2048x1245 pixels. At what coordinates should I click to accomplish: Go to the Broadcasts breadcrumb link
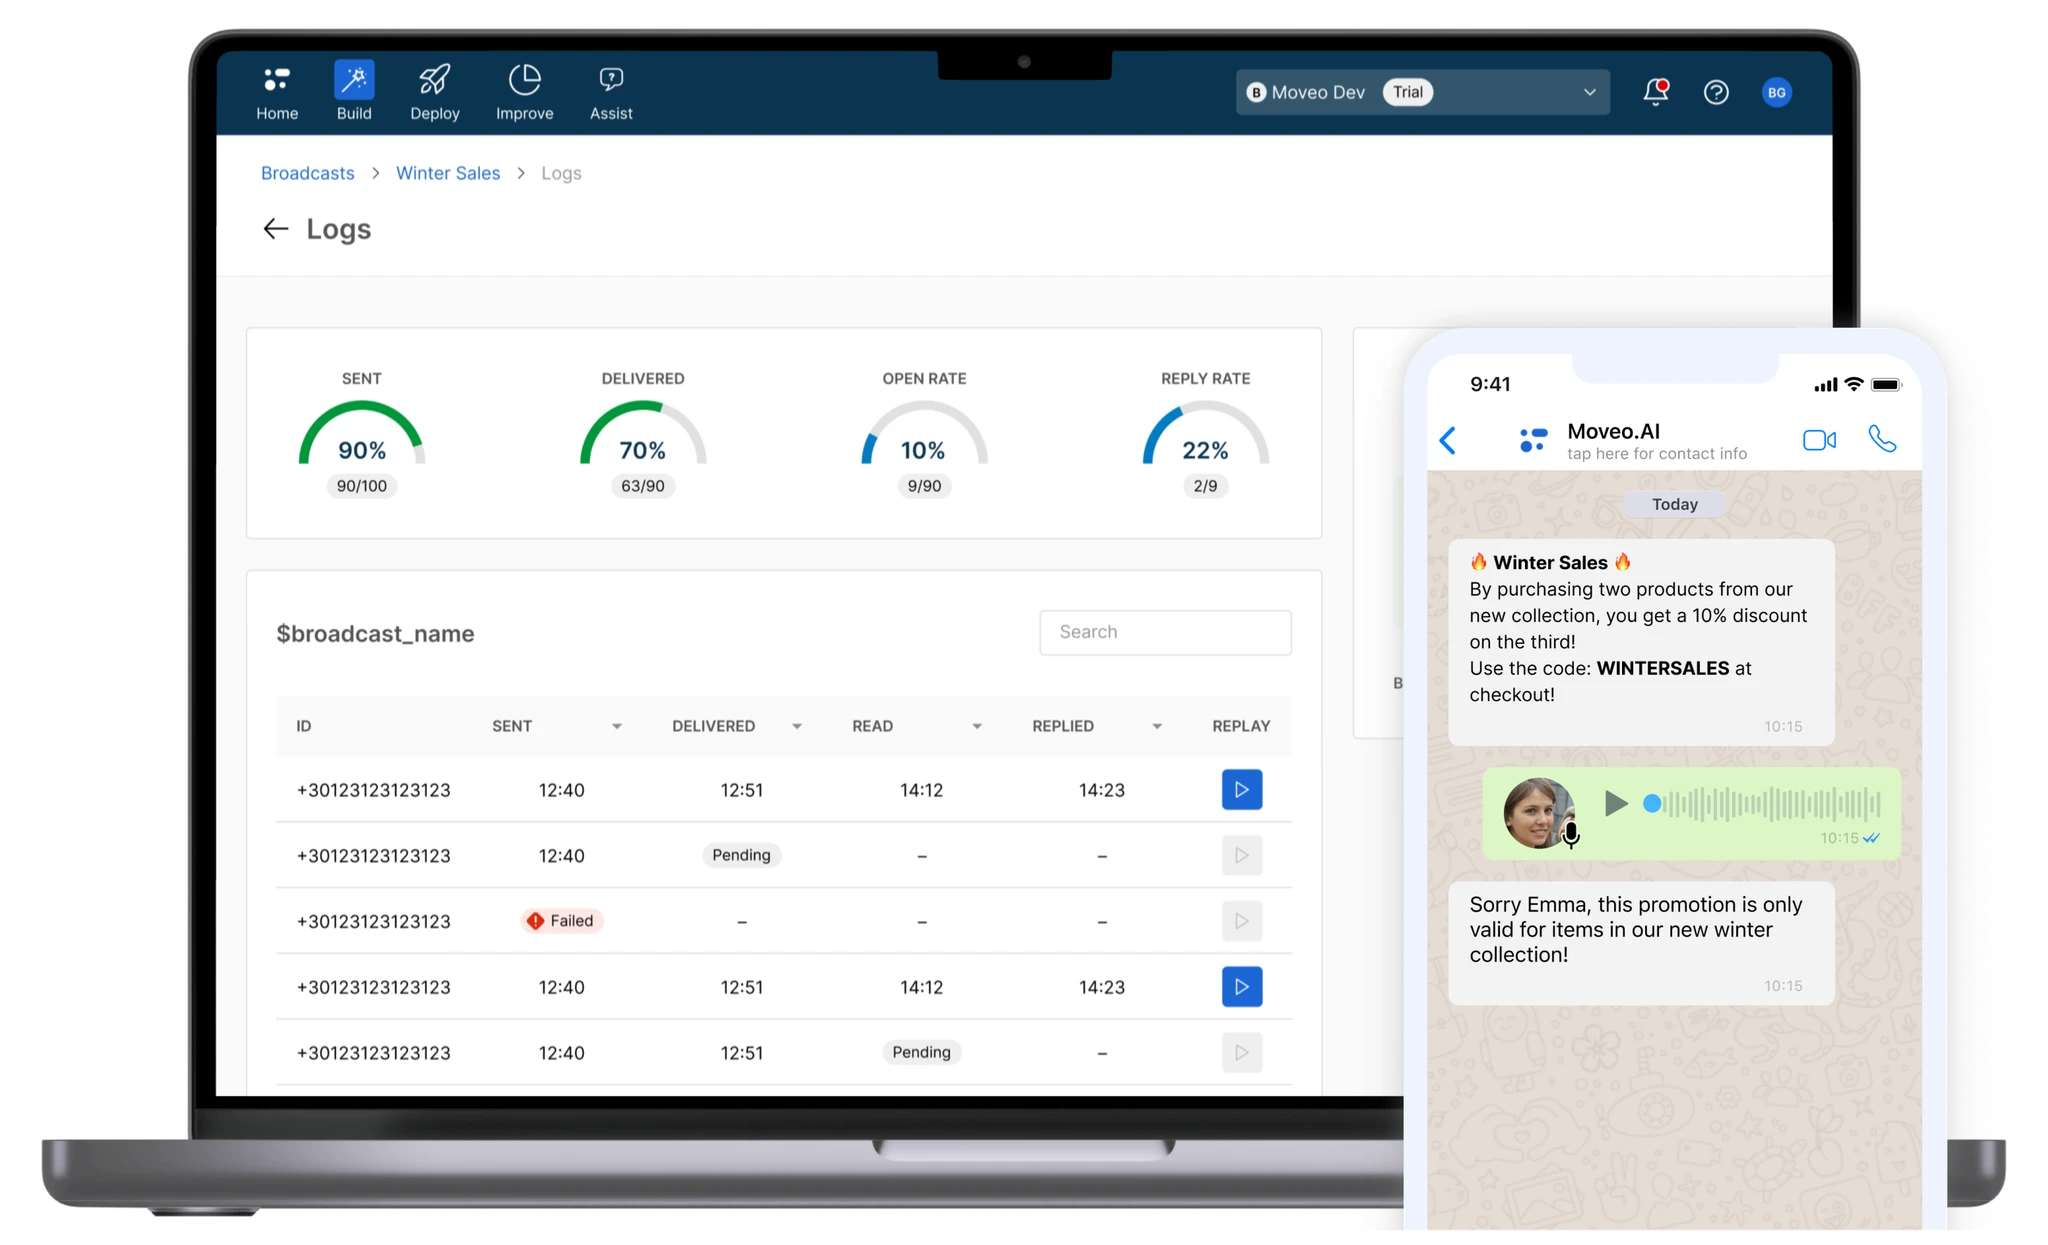pyautogui.click(x=307, y=173)
